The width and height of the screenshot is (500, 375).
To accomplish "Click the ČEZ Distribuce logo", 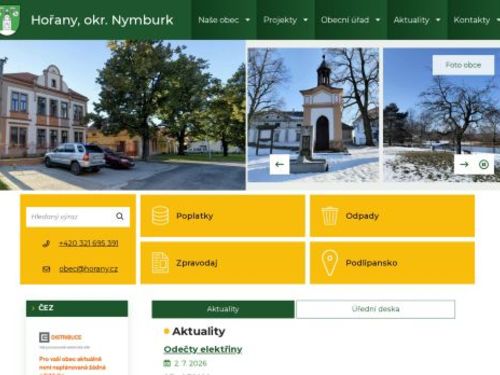I will (60, 337).
